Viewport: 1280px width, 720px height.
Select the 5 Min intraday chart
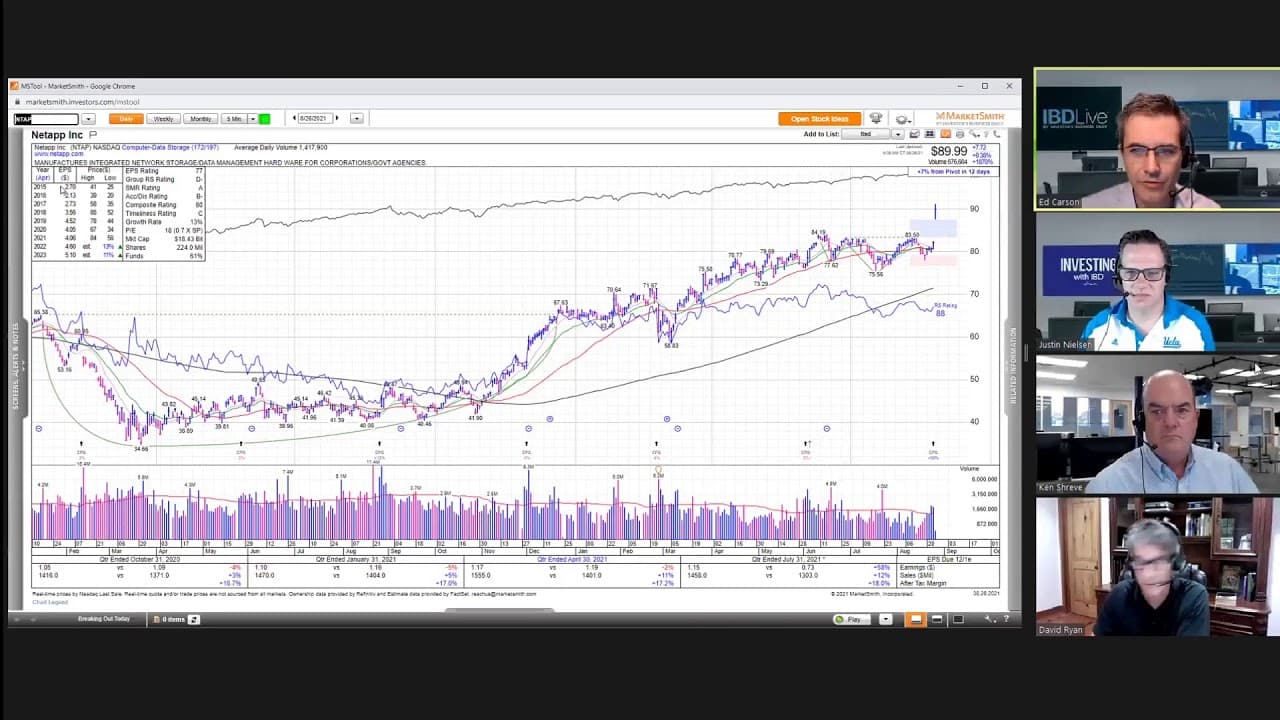(234, 119)
